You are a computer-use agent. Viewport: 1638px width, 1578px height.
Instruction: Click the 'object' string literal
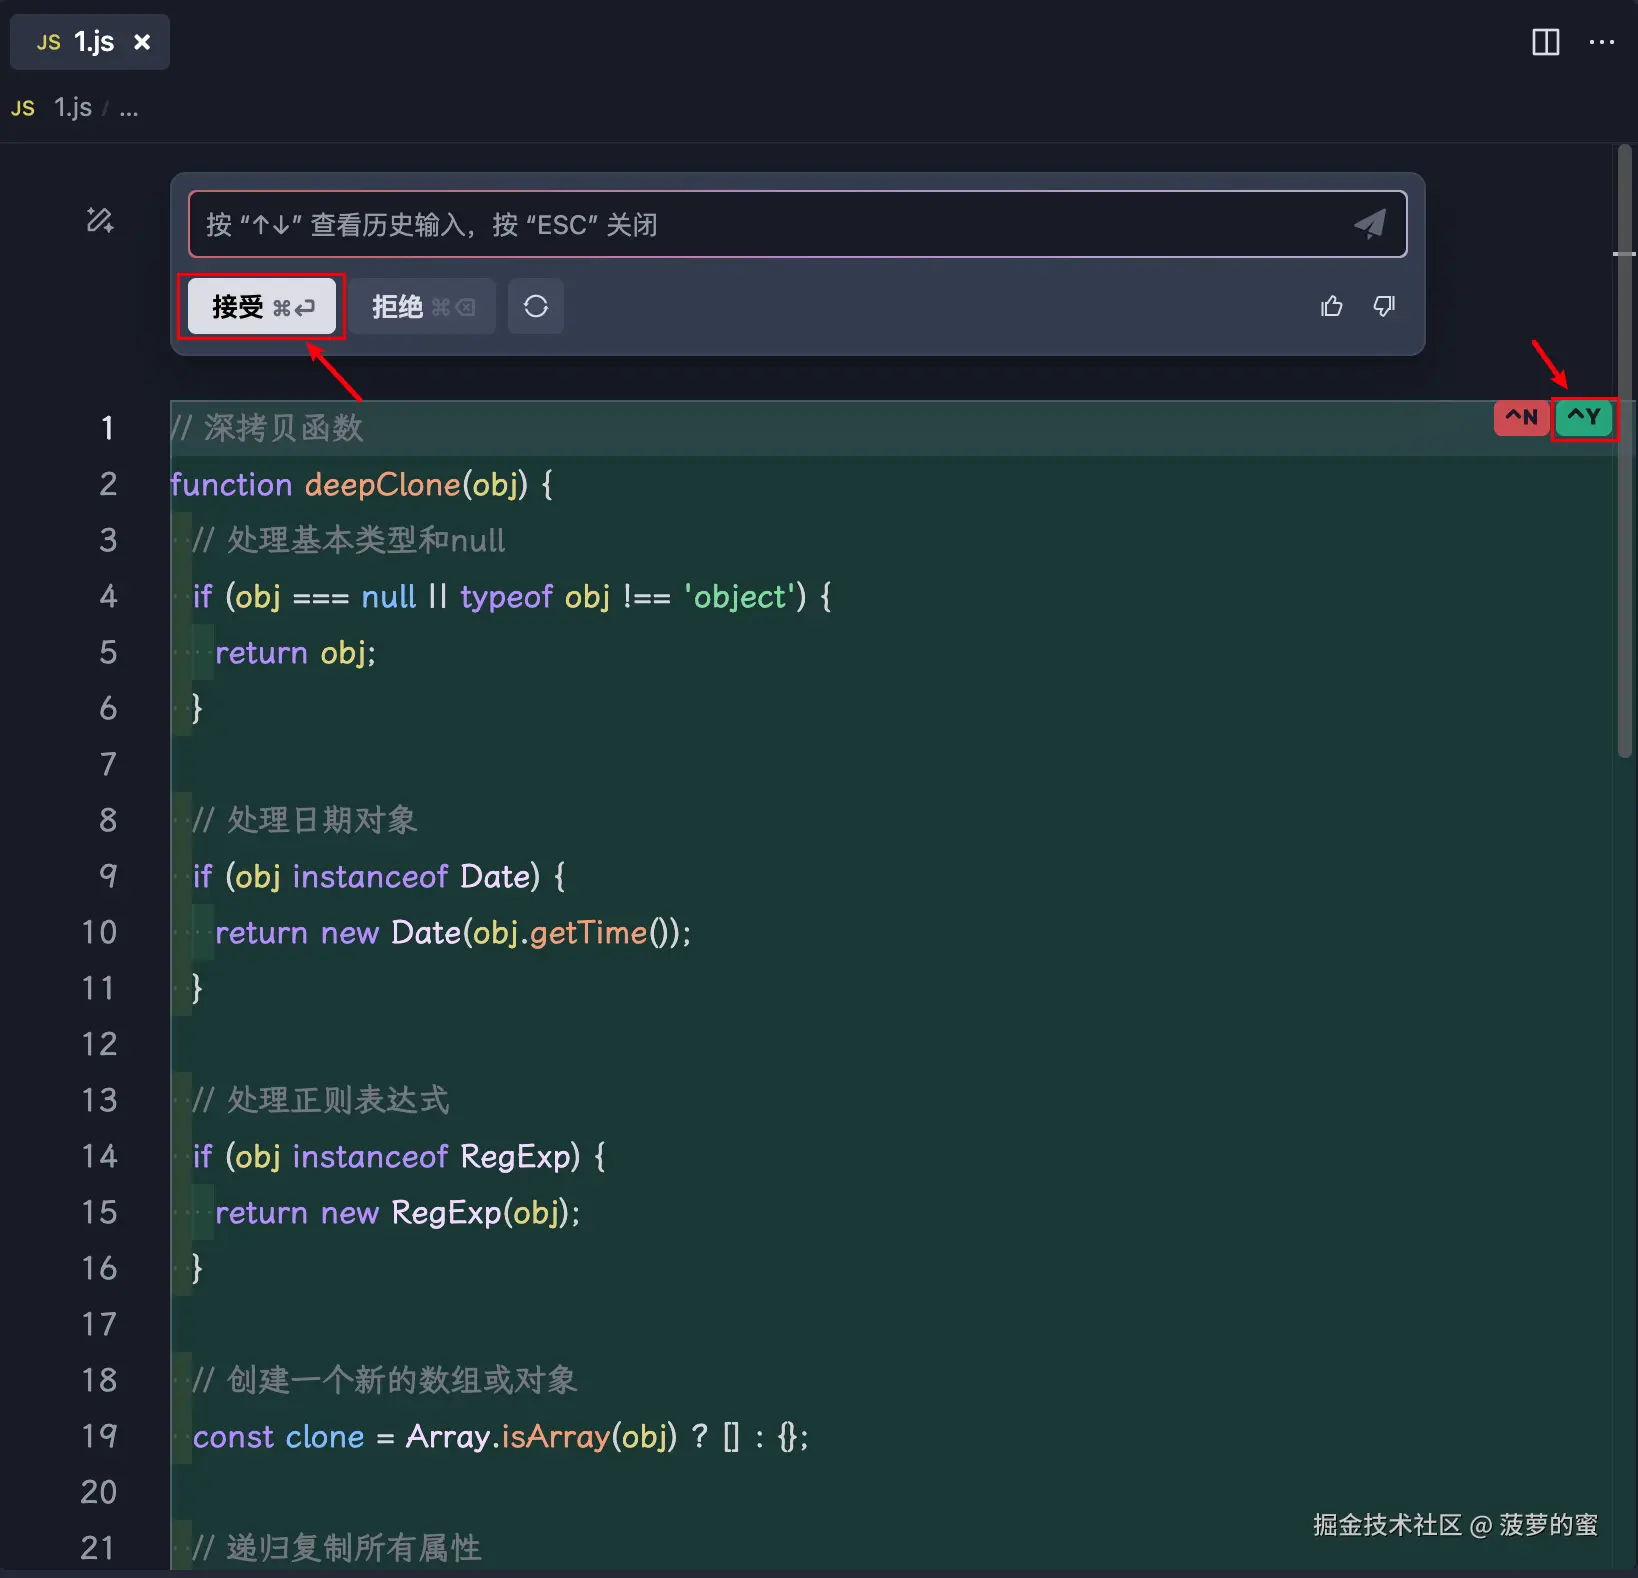(740, 597)
